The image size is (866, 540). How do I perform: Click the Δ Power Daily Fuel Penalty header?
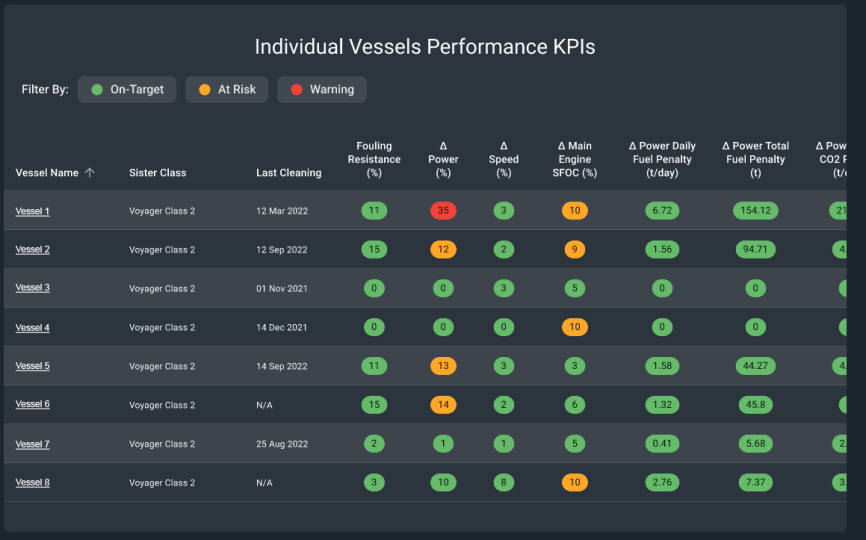point(662,159)
